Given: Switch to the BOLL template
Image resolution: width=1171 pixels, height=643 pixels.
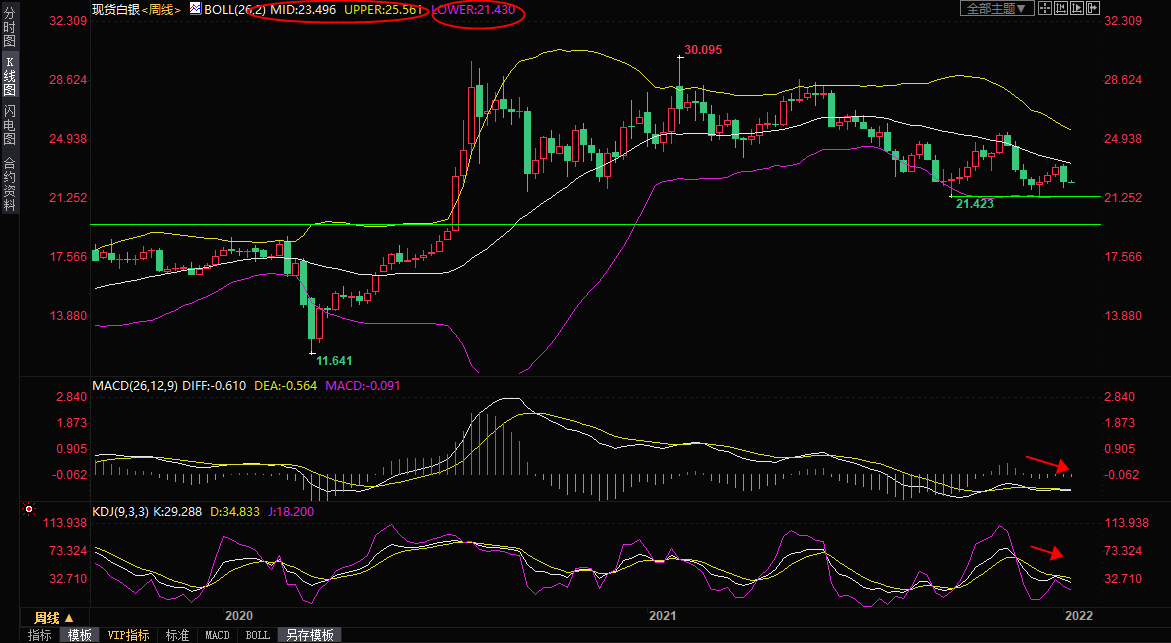Looking at the screenshot, I should (x=257, y=635).
